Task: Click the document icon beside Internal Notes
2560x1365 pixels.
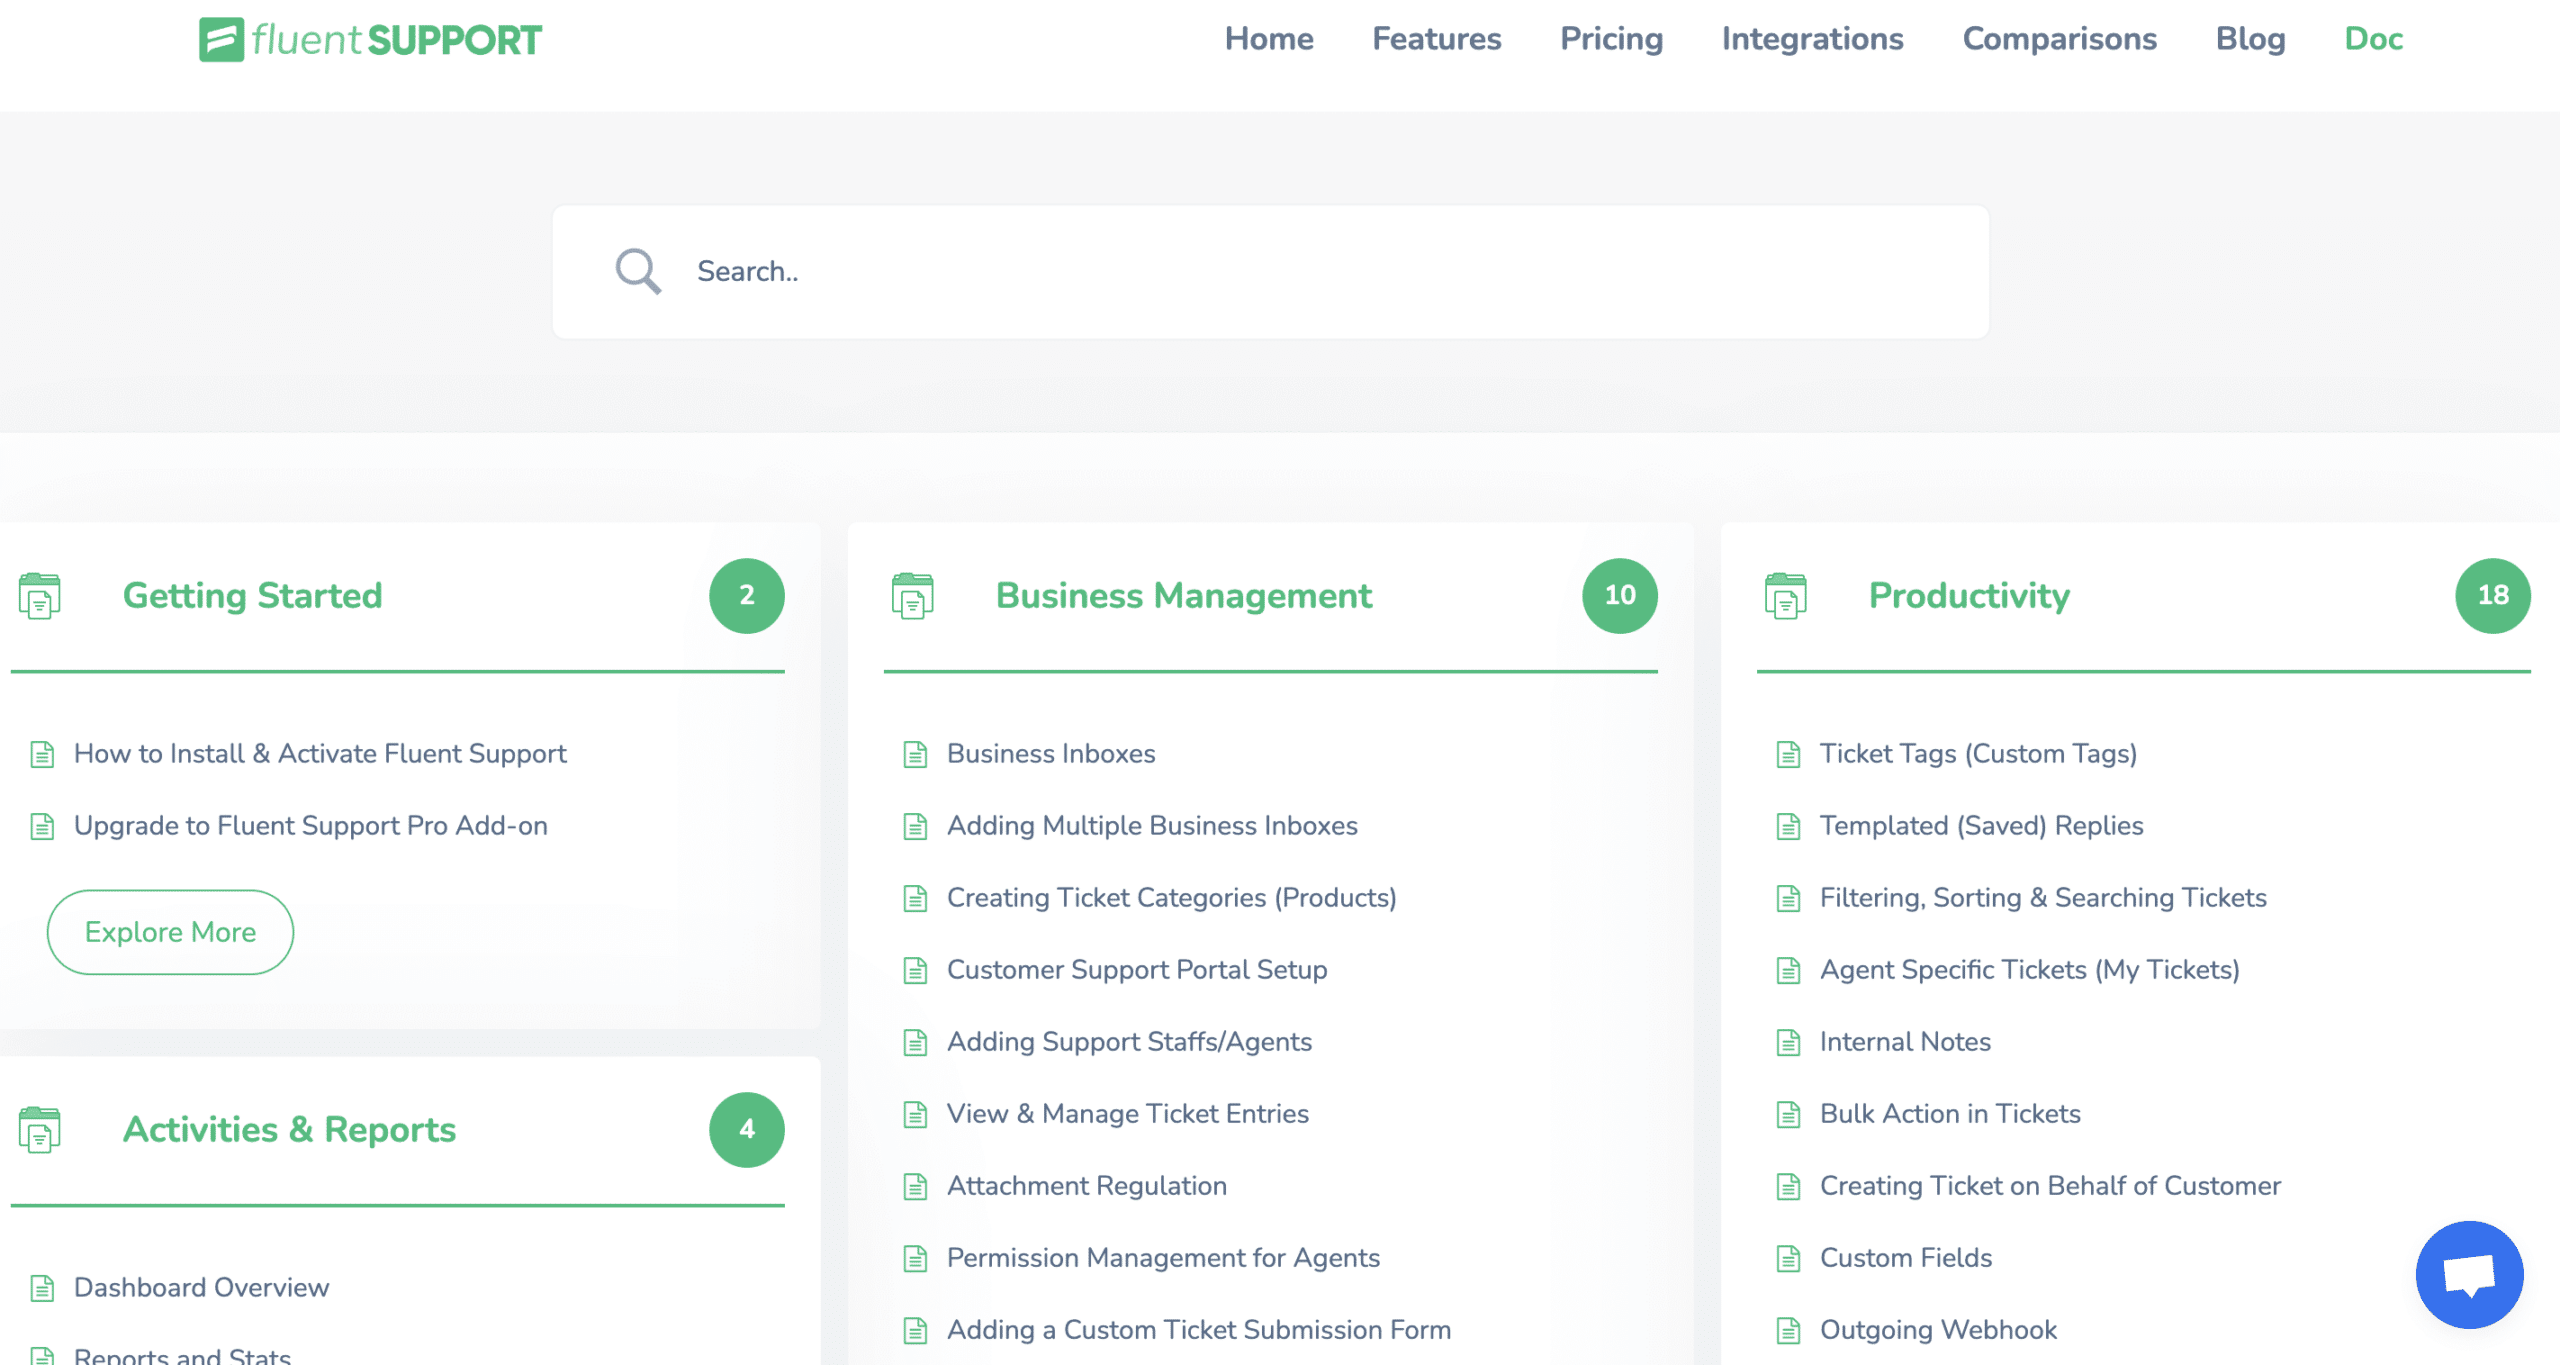Action: [1788, 1041]
